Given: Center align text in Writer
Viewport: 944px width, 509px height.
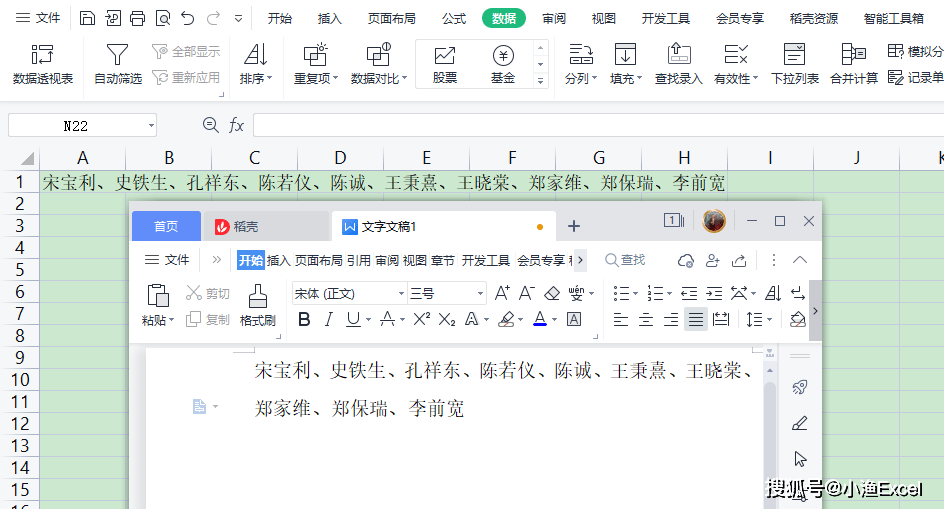Looking at the screenshot, I should (646, 319).
